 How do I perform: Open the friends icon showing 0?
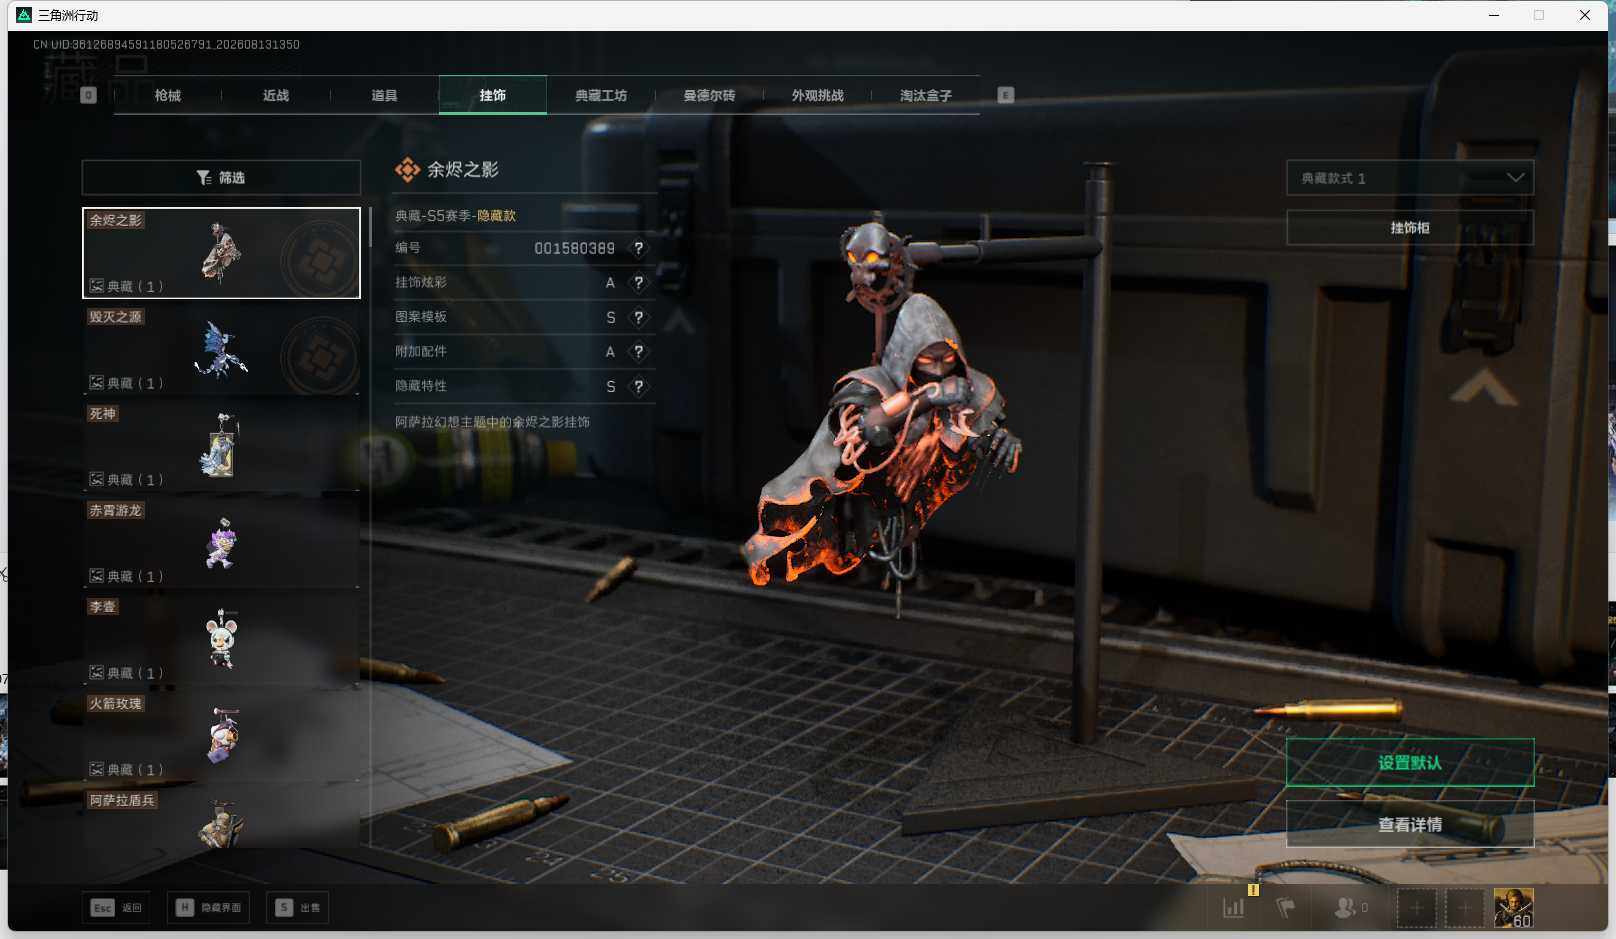pos(1351,907)
